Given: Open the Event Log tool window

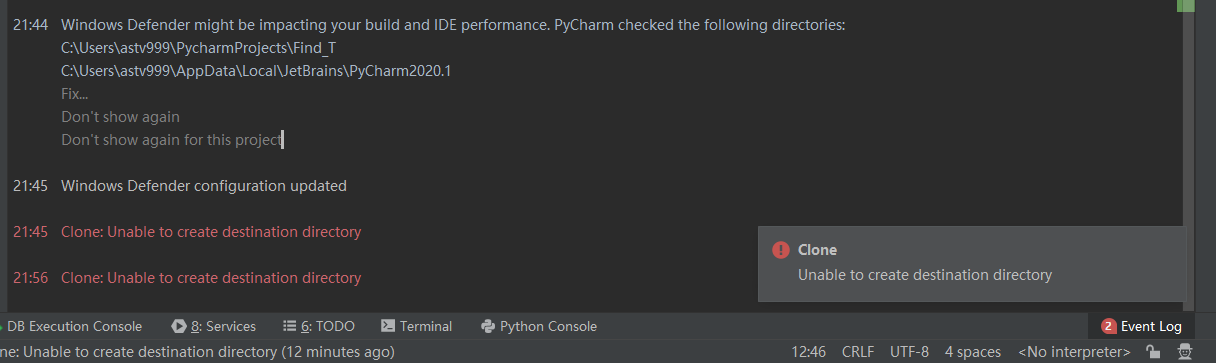Looking at the screenshot, I should 1141,326.
